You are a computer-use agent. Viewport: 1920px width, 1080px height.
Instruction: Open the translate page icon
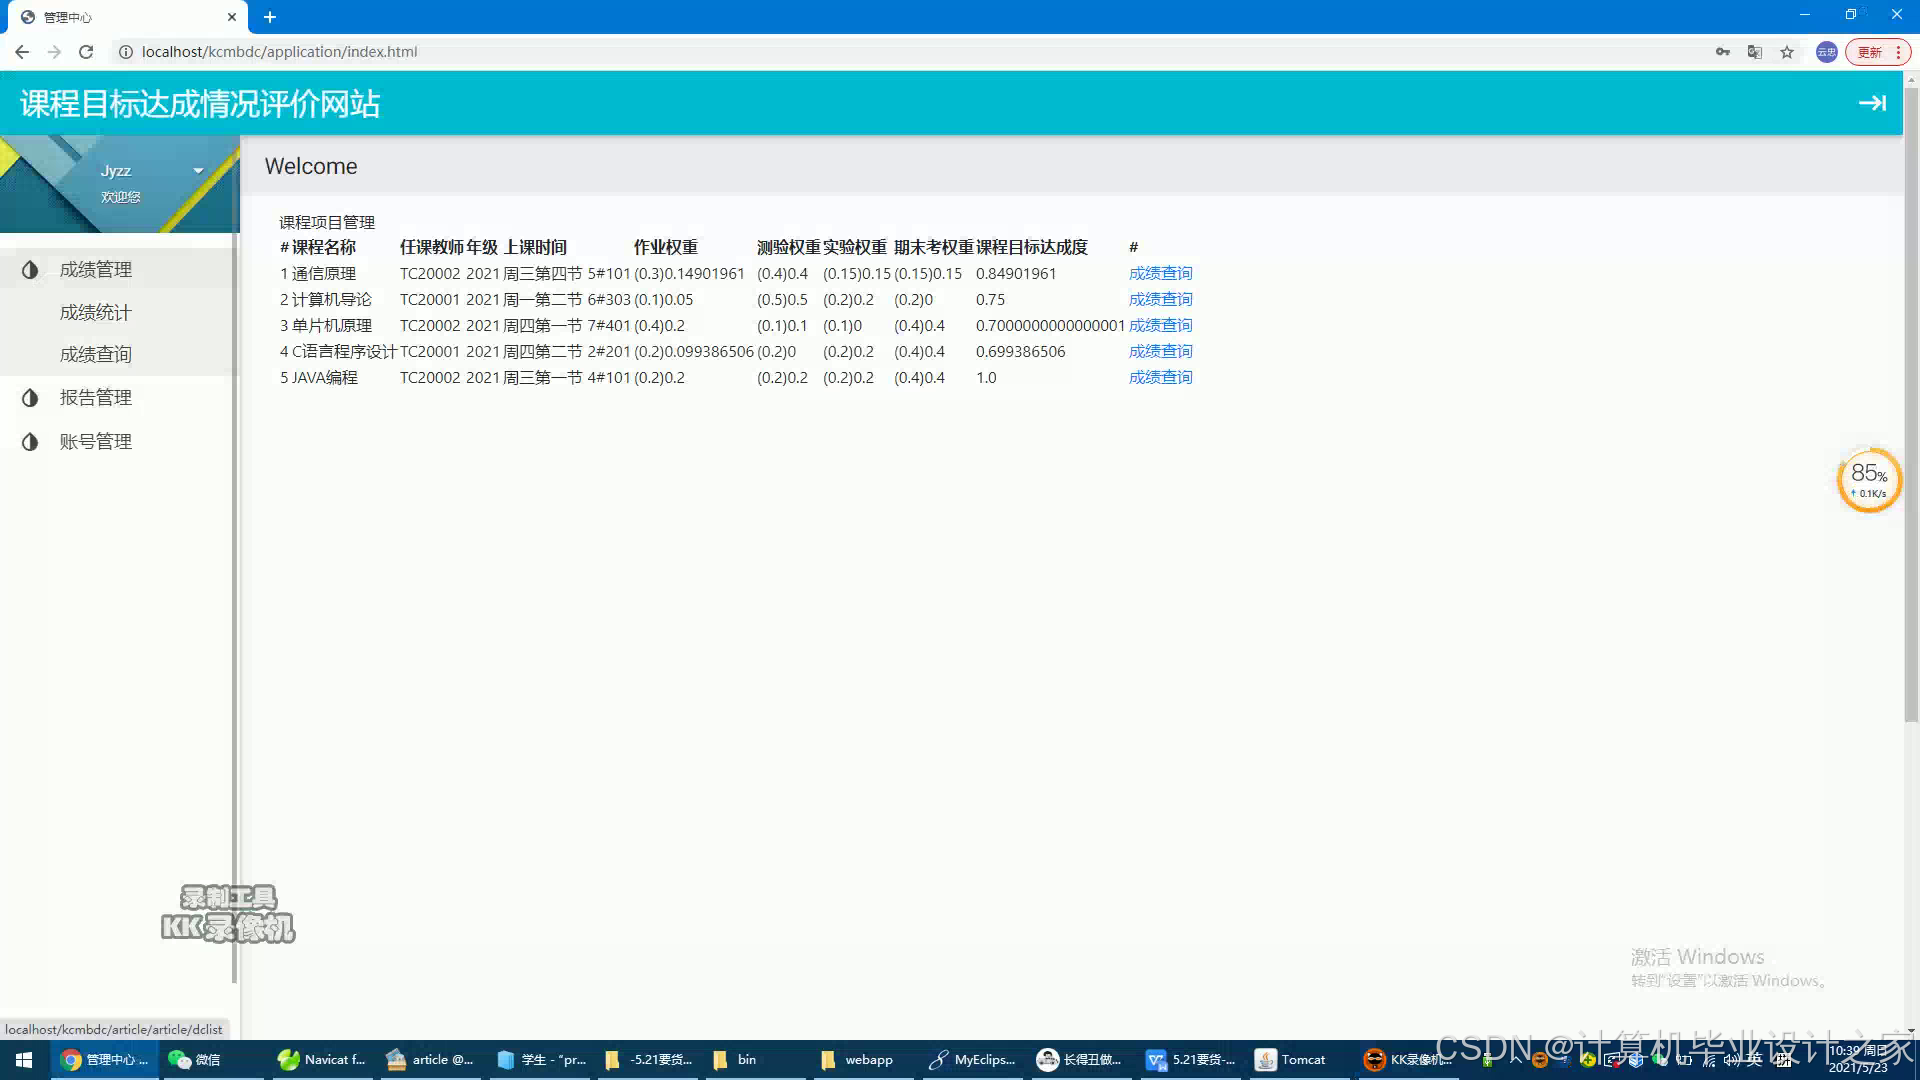[x=1754, y=52]
